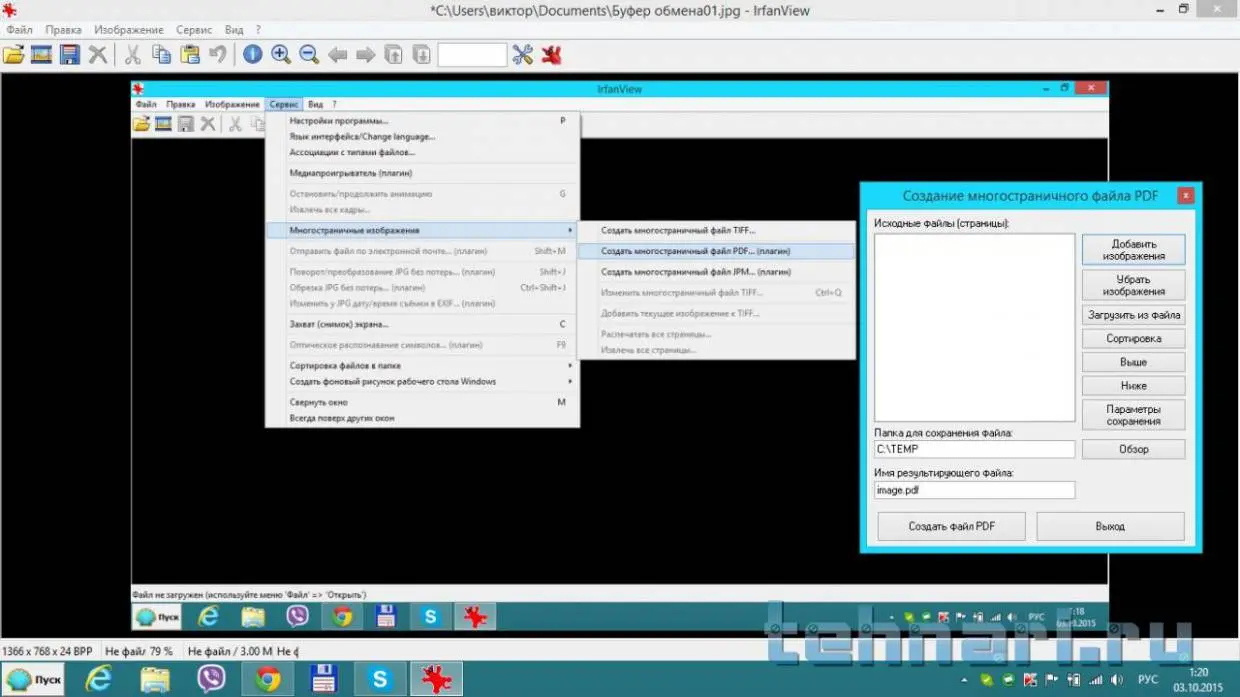Click the РУС language indicator in system tray
Screen dimensions: 1240x697
click(x=1148, y=680)
